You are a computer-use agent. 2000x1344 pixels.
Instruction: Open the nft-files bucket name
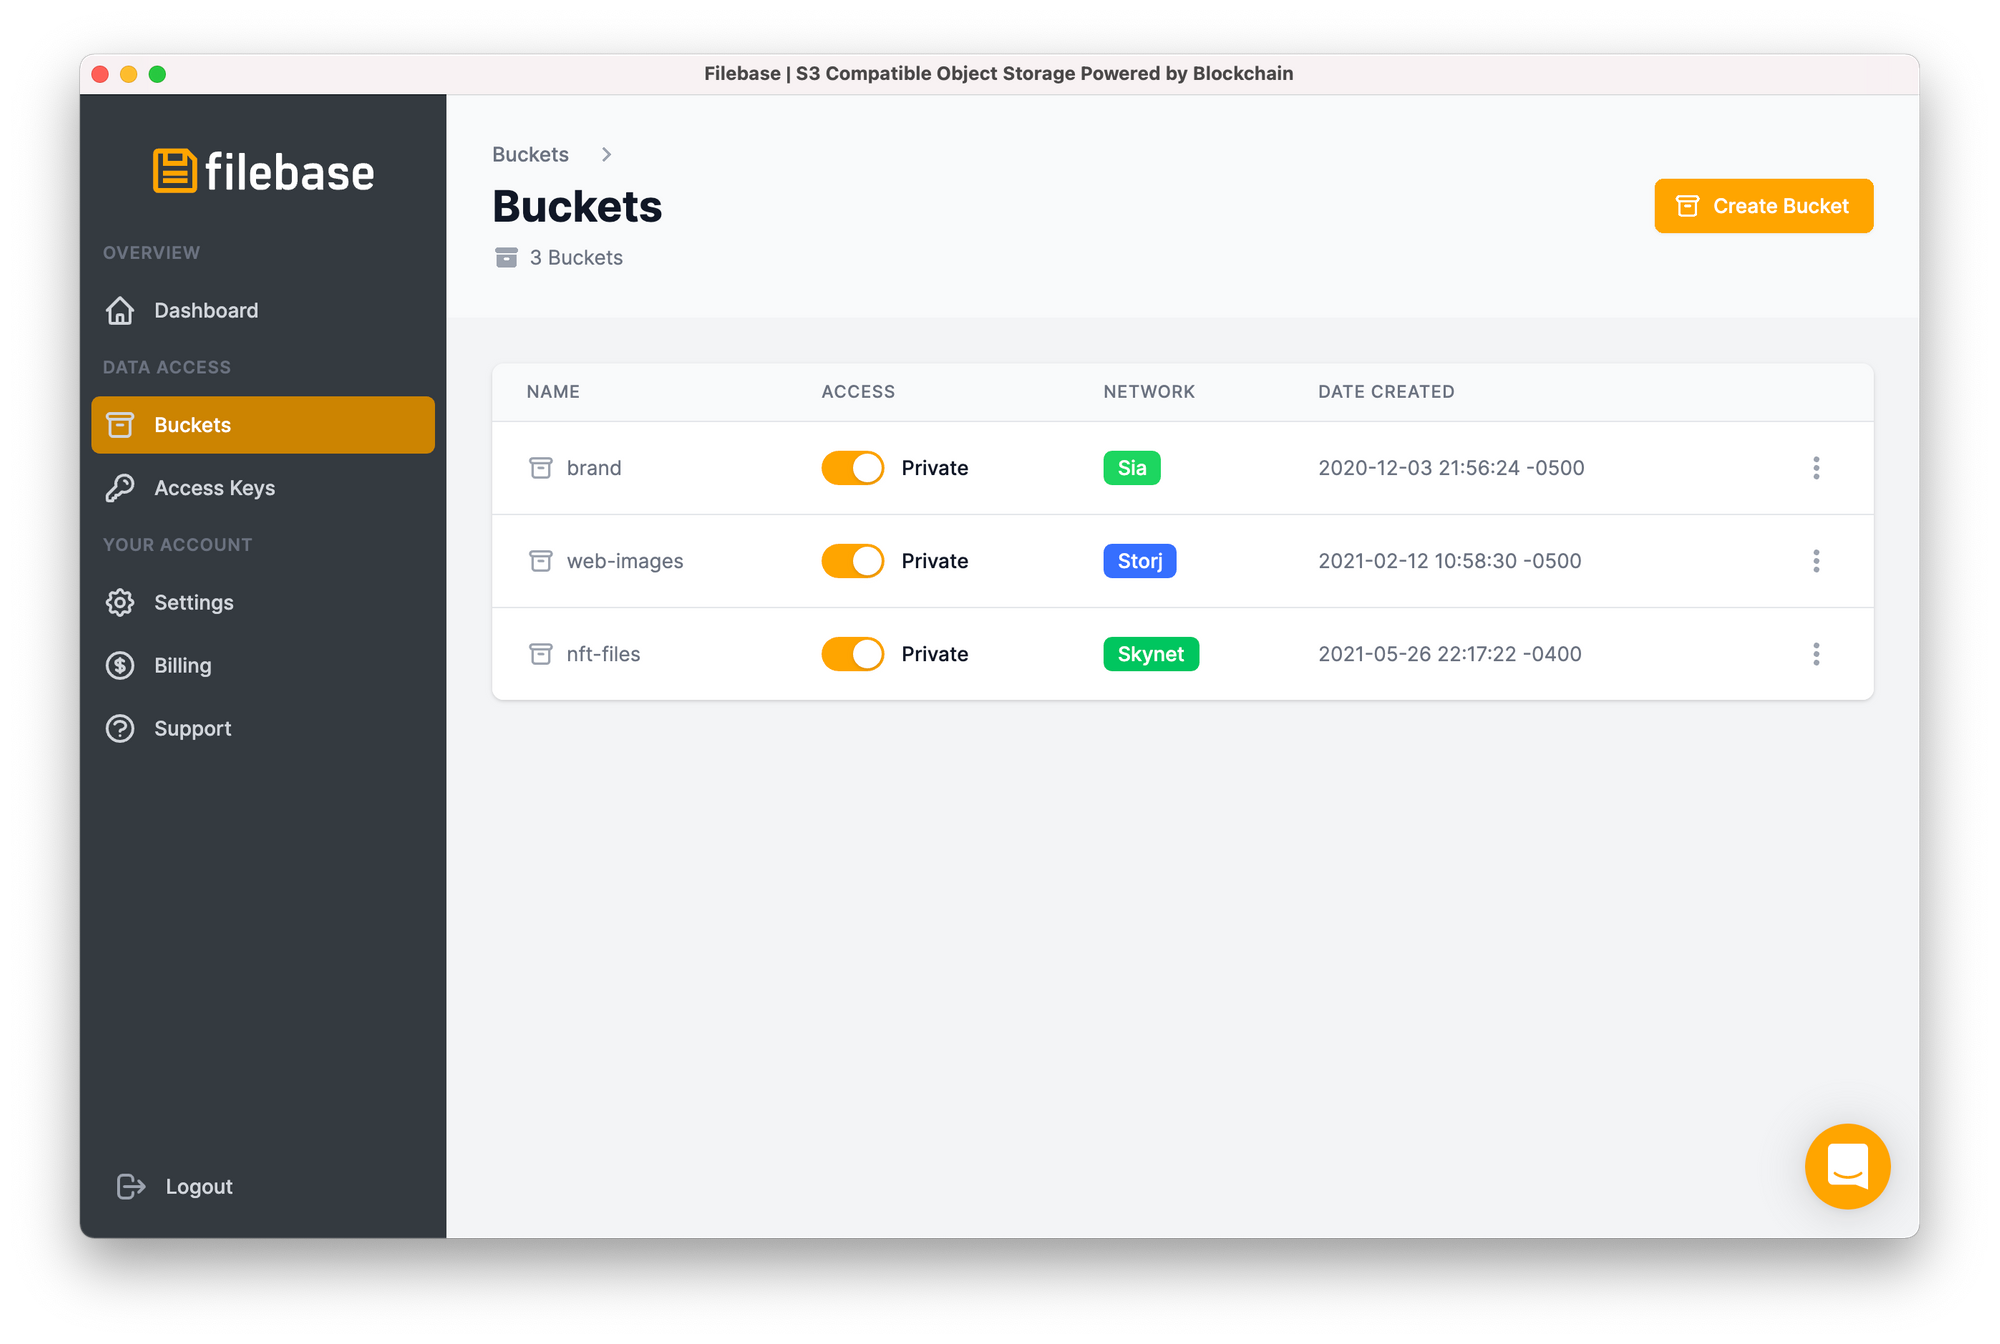[603, 654]
